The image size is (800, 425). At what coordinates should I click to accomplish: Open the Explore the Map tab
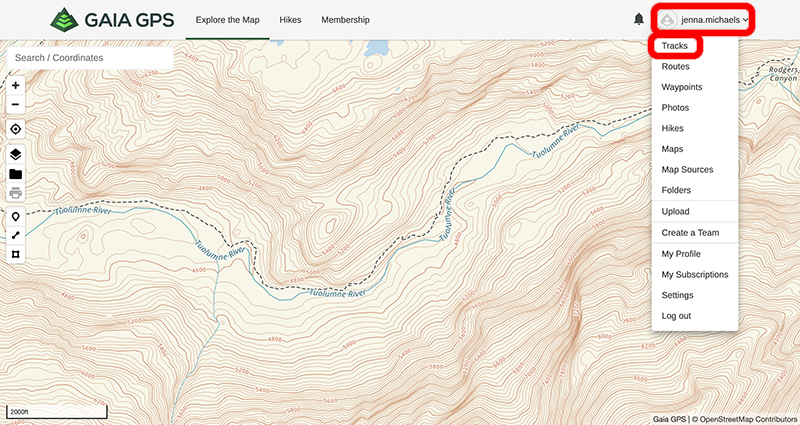[x=228, y=20]
